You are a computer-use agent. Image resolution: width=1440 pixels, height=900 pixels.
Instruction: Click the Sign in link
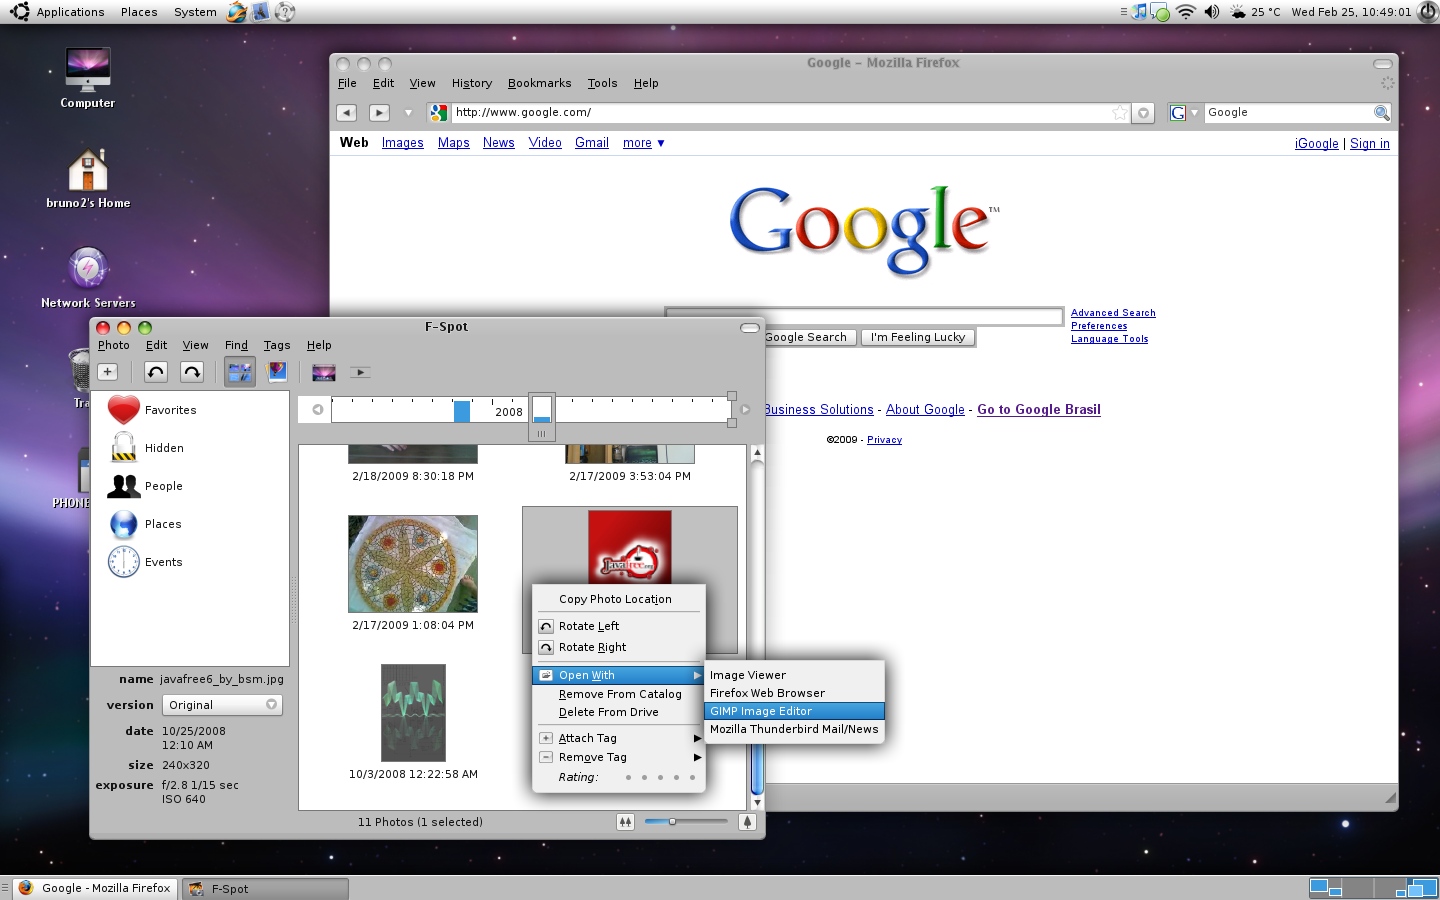[x=1370, y=143]
